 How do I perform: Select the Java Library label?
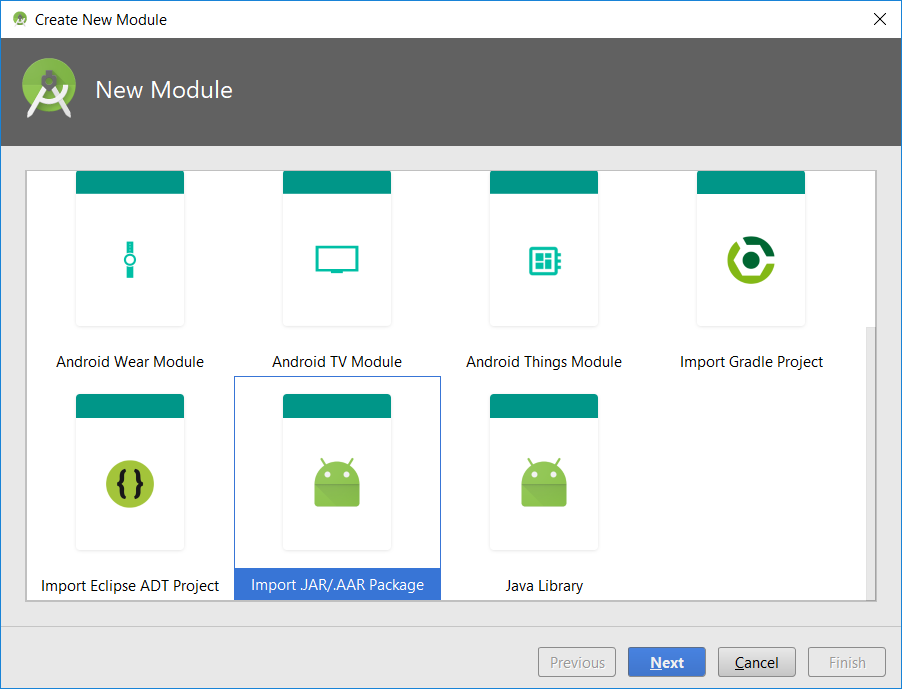(x=544, y=585)
